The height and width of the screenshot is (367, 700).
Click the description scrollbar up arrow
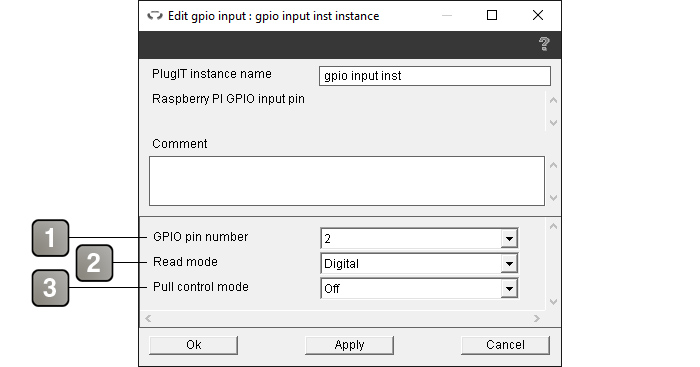click(553, 100)
